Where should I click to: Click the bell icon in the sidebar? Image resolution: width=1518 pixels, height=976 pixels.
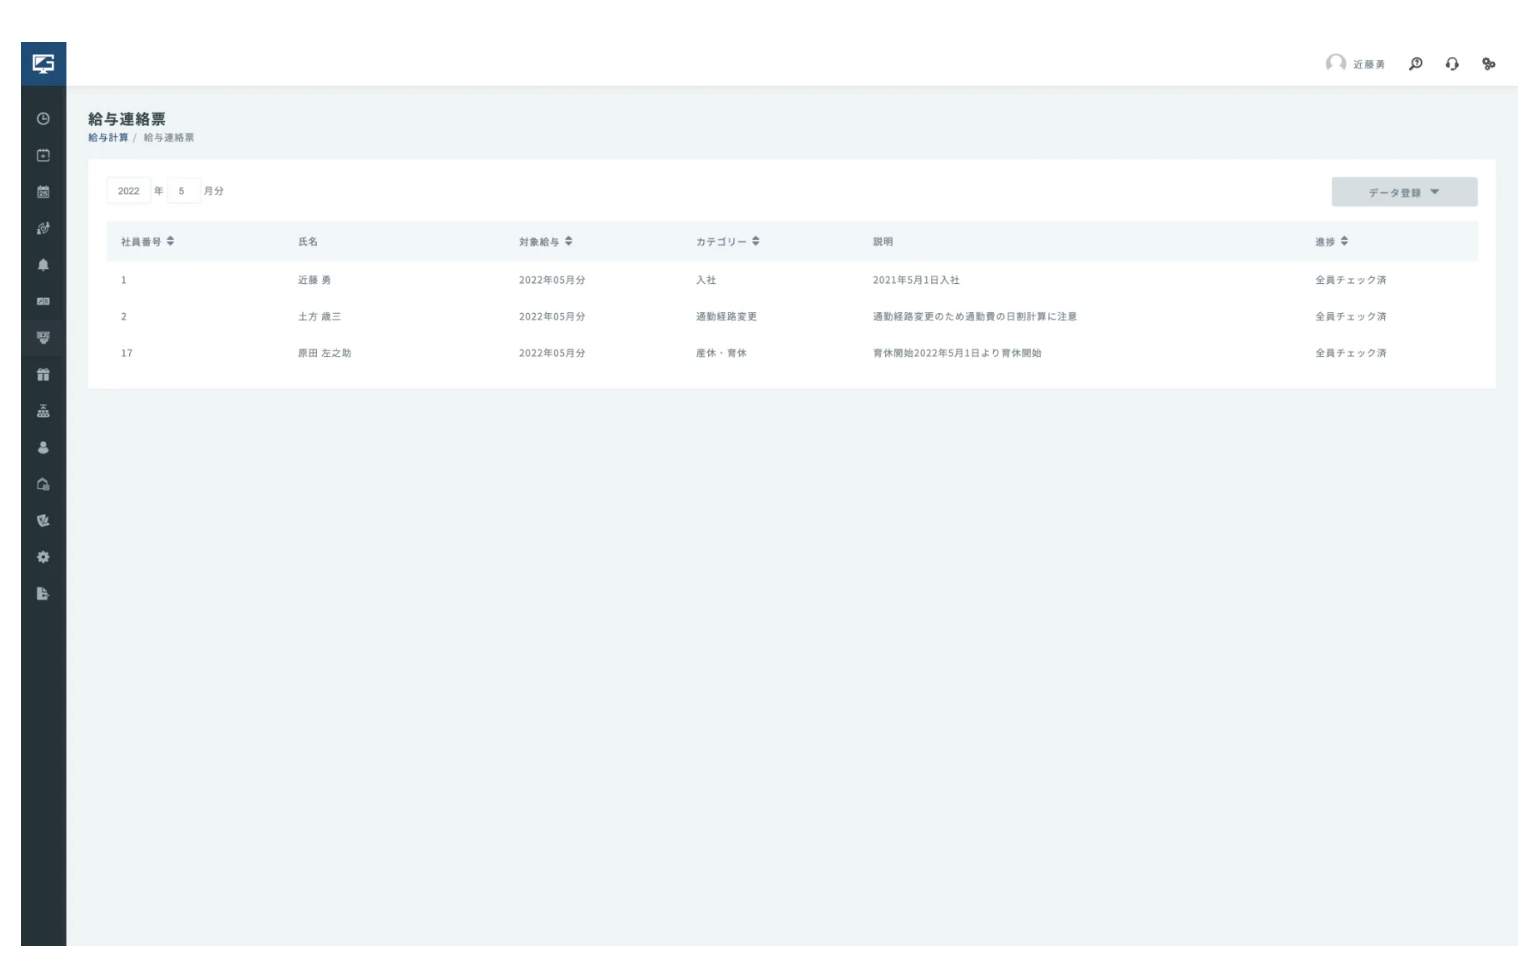tap(43, 265)
